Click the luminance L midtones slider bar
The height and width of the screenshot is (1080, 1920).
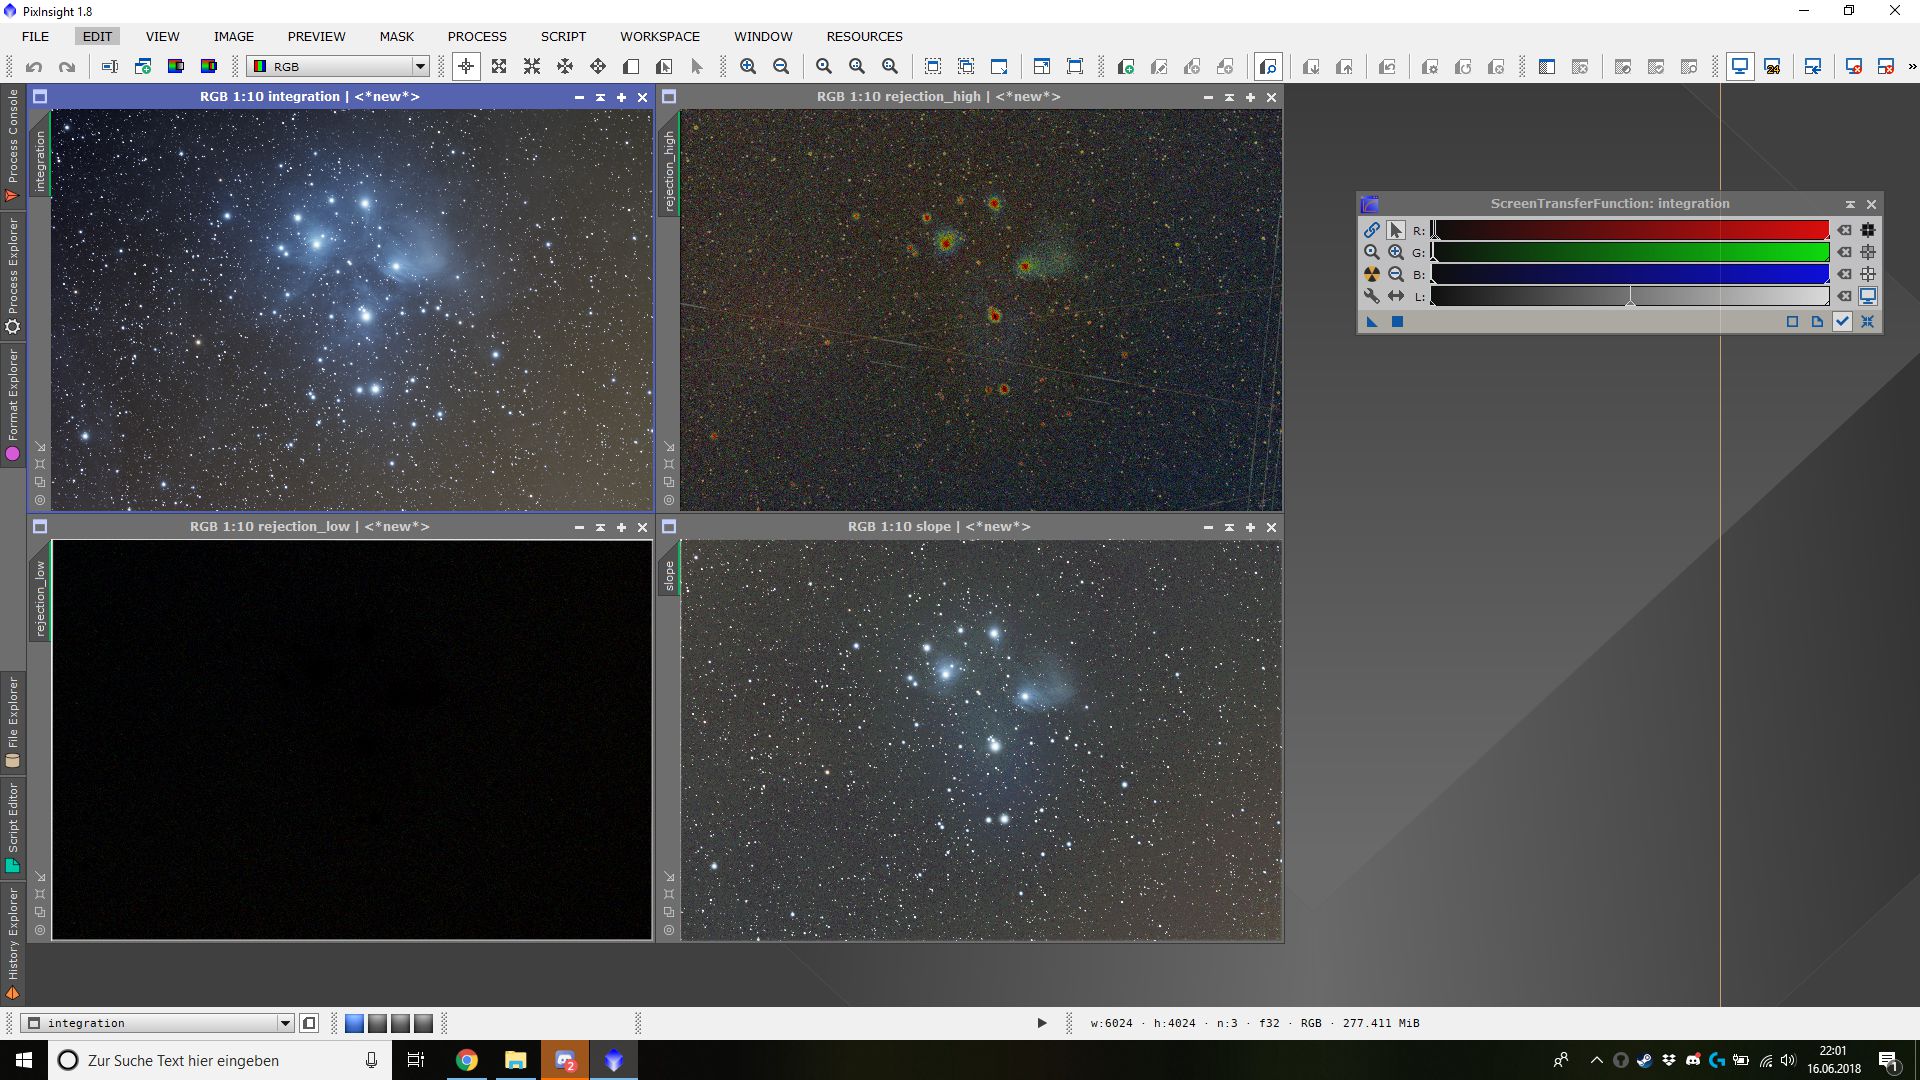click(x=1630, y=296)
